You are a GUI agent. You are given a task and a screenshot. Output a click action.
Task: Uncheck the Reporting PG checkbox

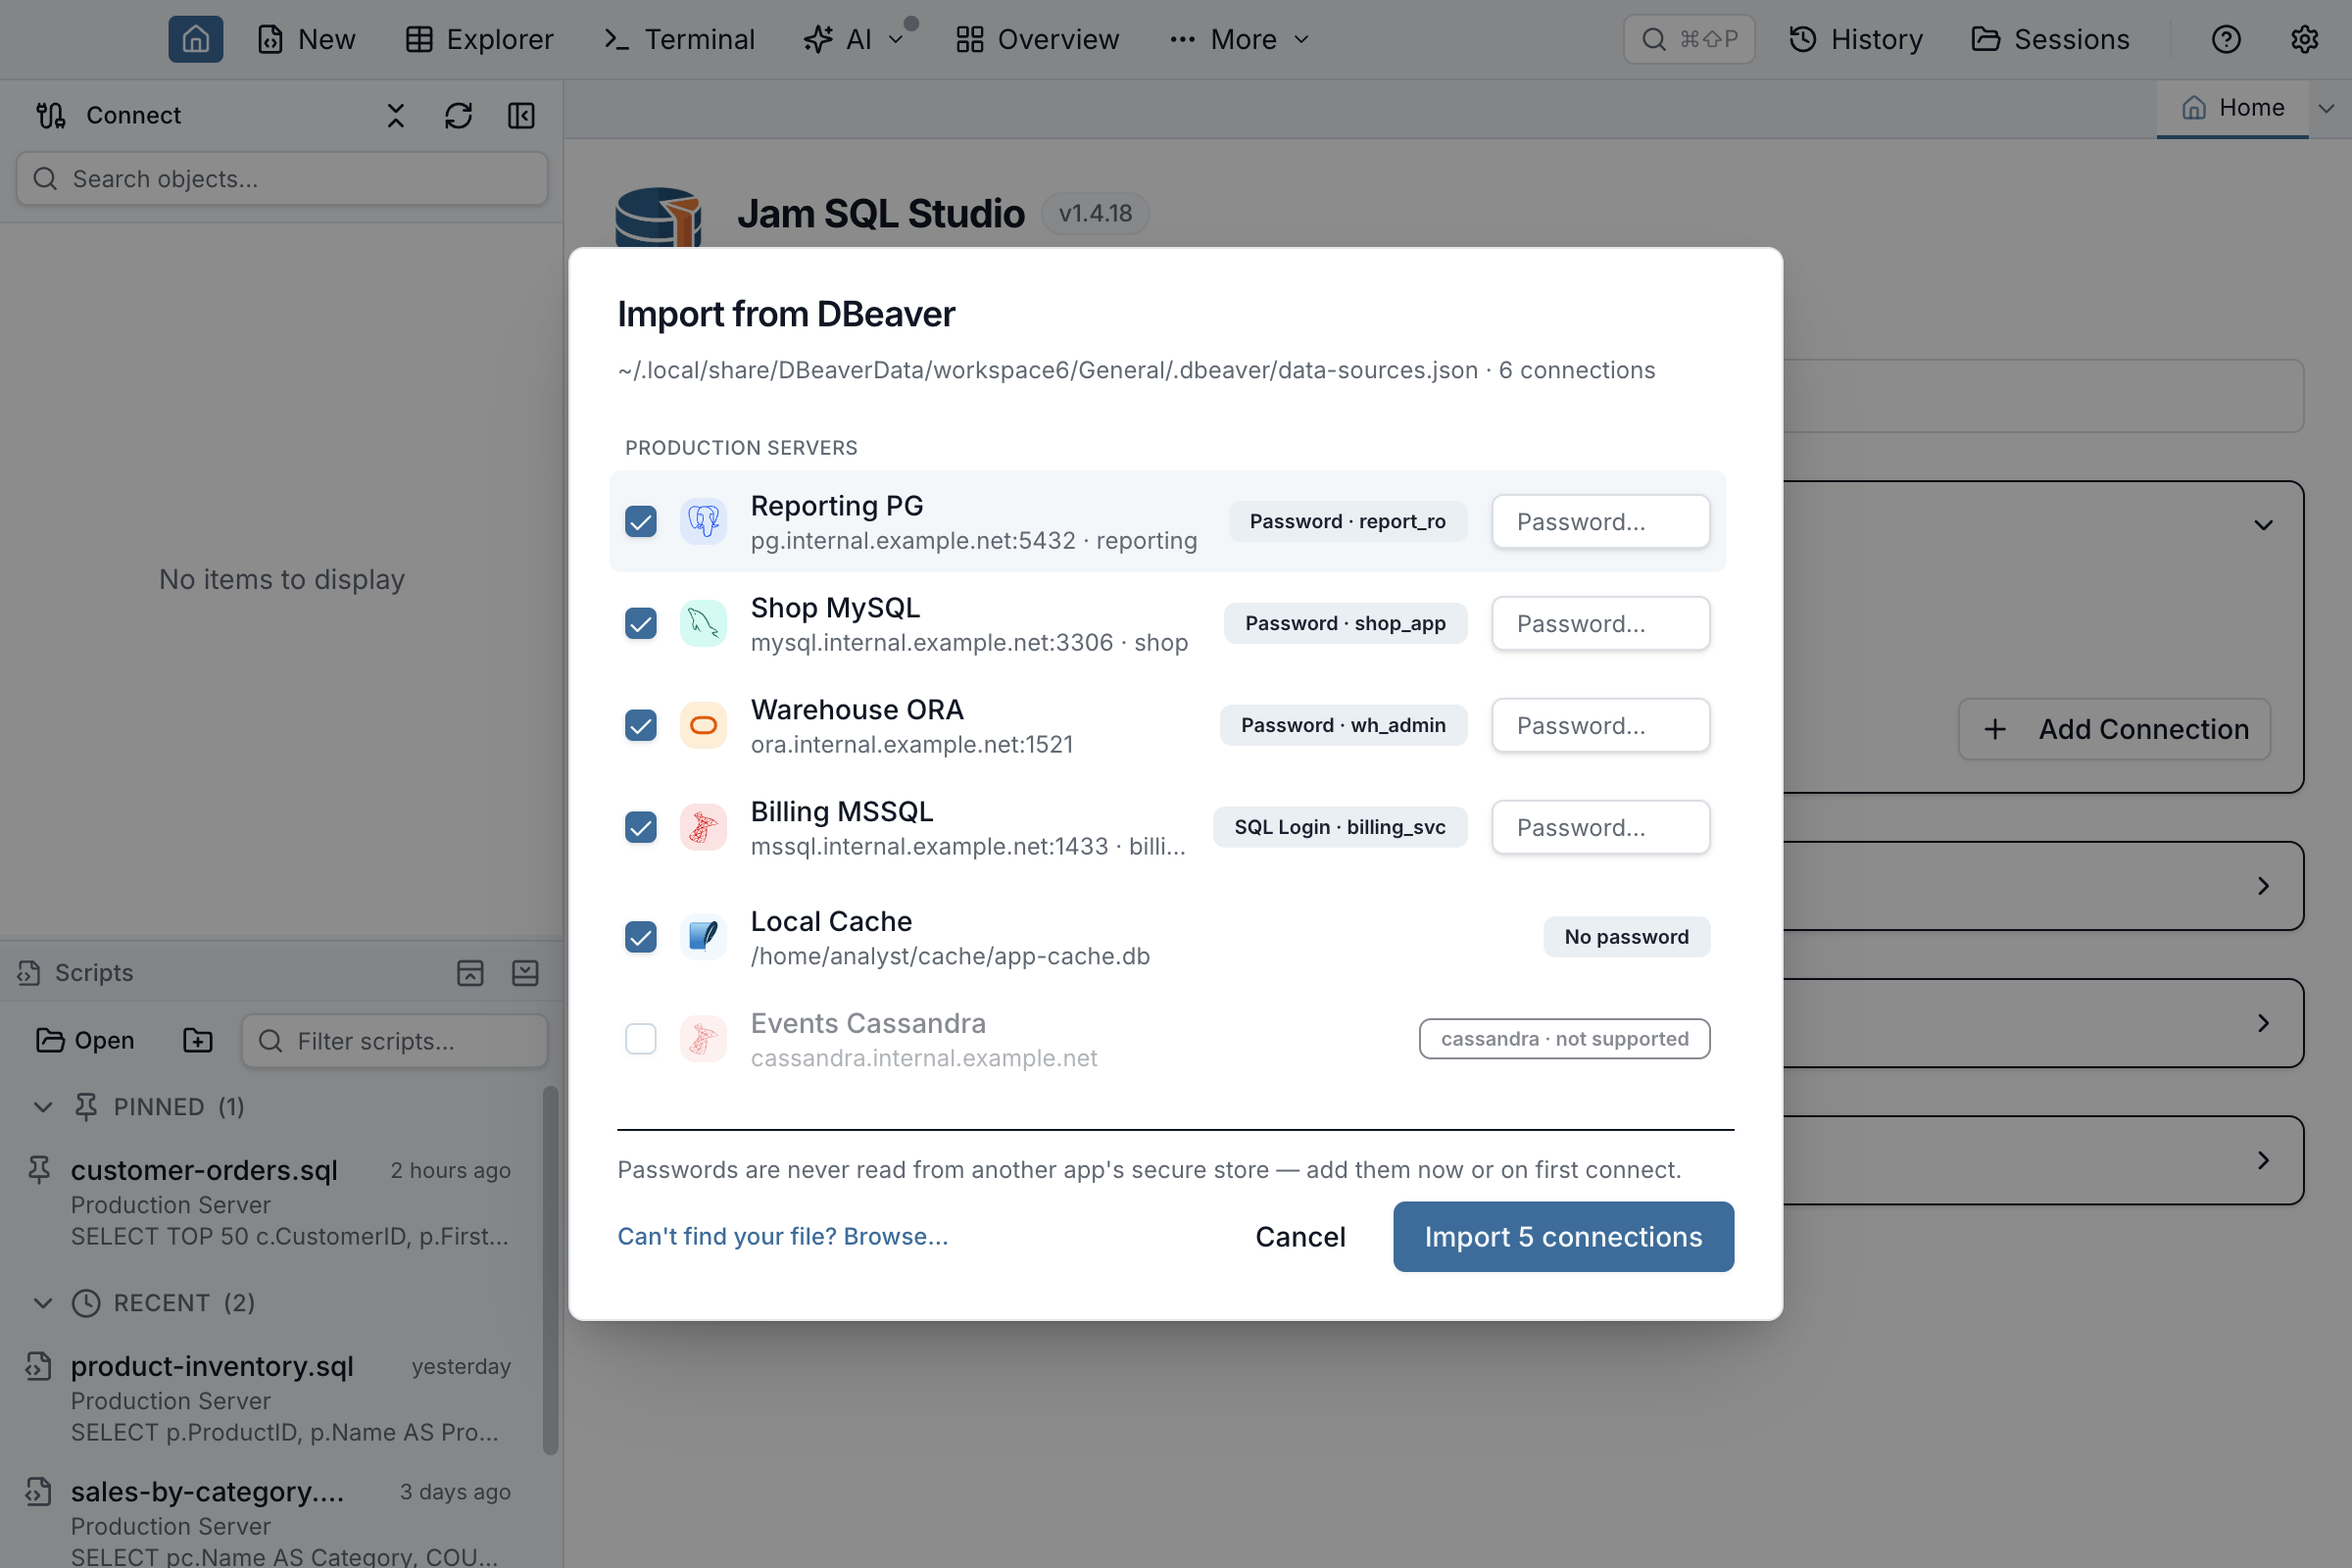click(641, 521)
